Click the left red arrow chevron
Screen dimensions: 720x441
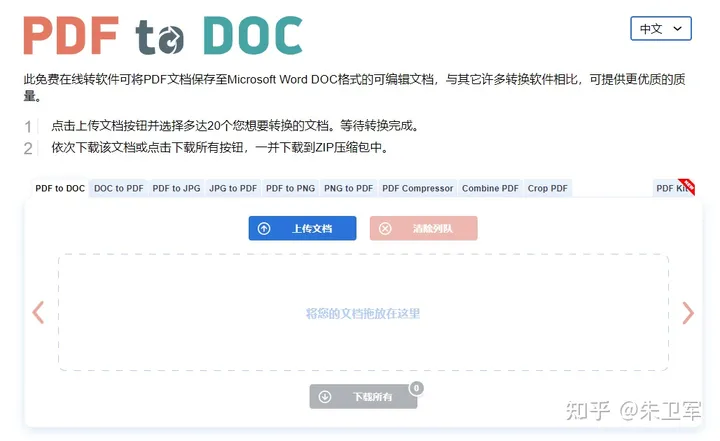tap(39, 313)
